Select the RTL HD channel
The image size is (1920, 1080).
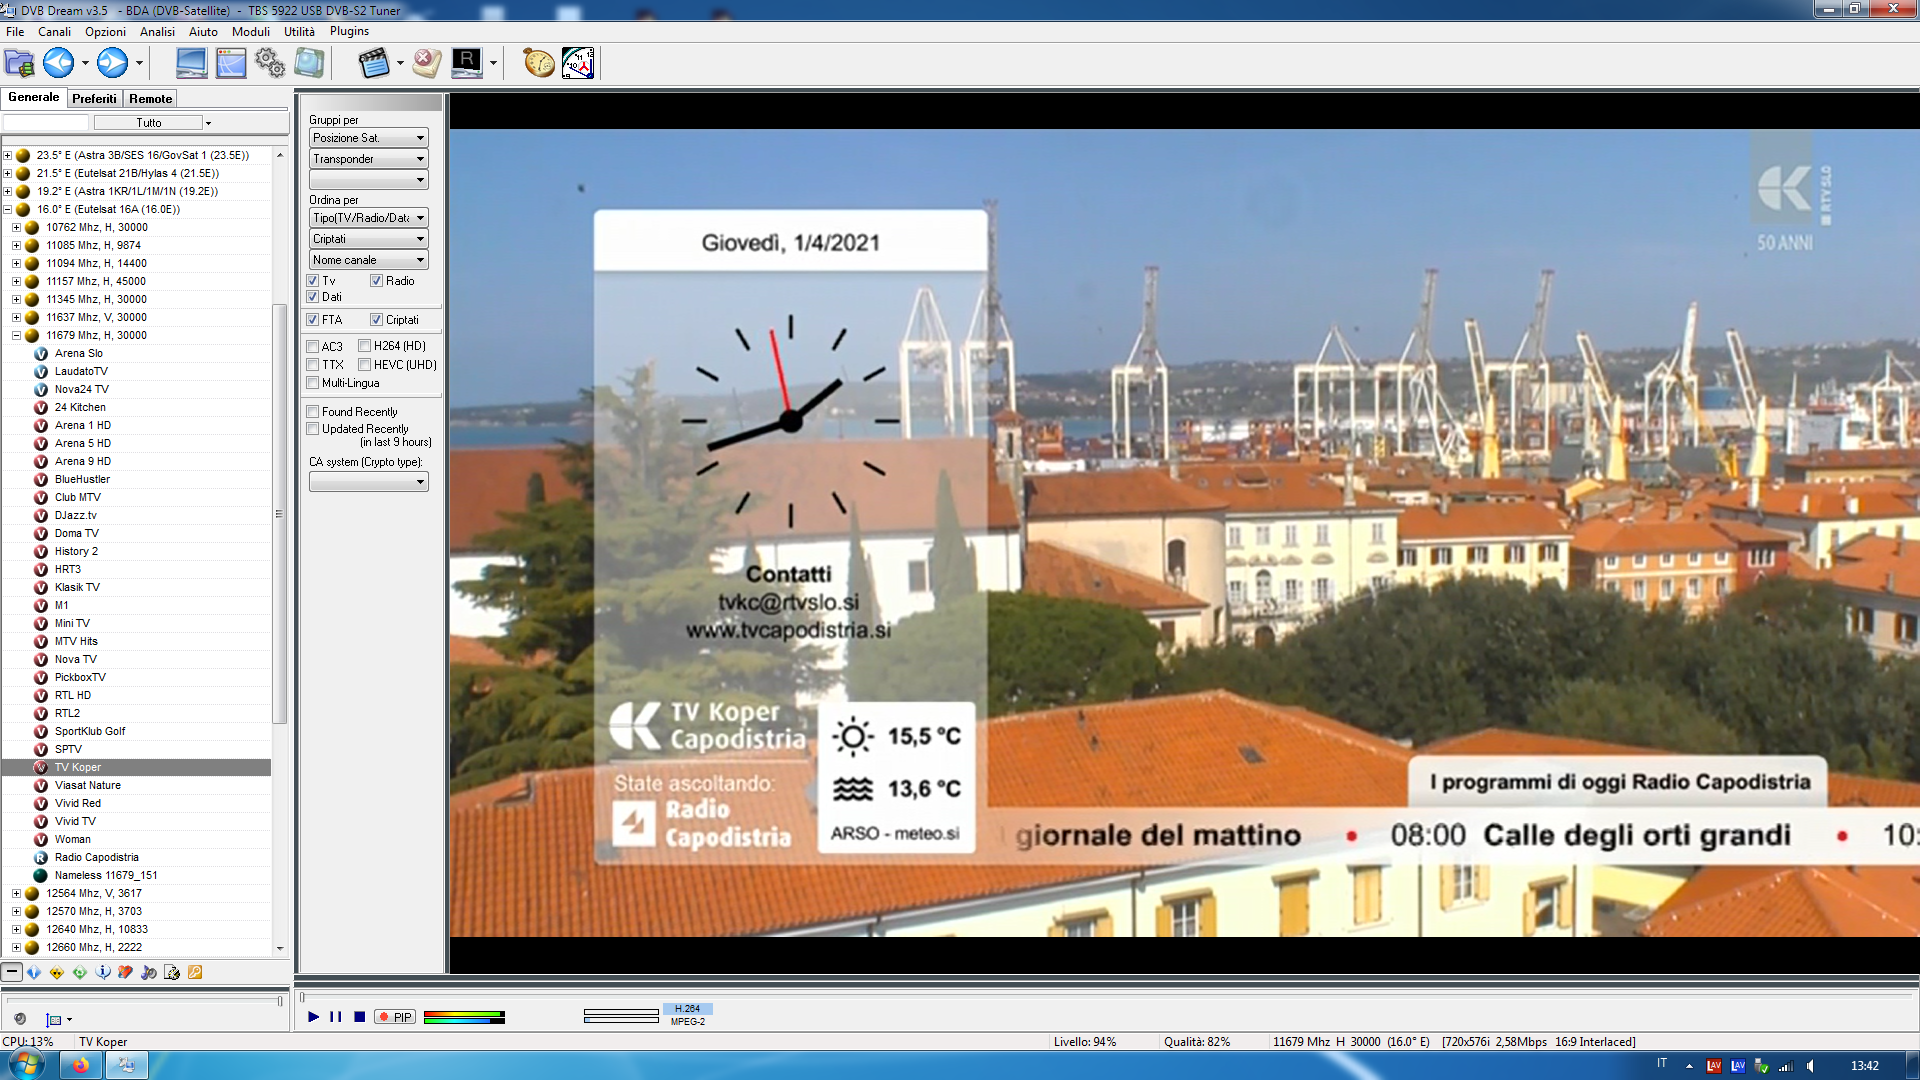(x=73, y=695)
